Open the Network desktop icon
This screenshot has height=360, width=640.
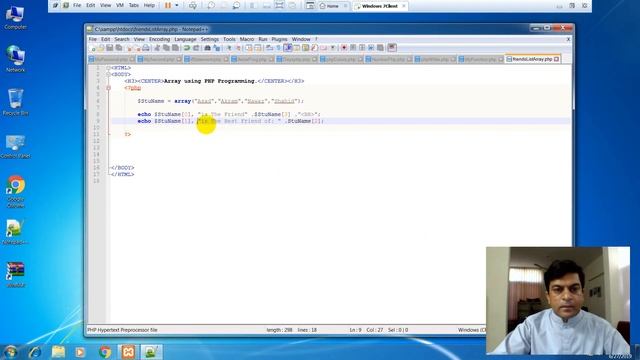[x=16, y=59]
